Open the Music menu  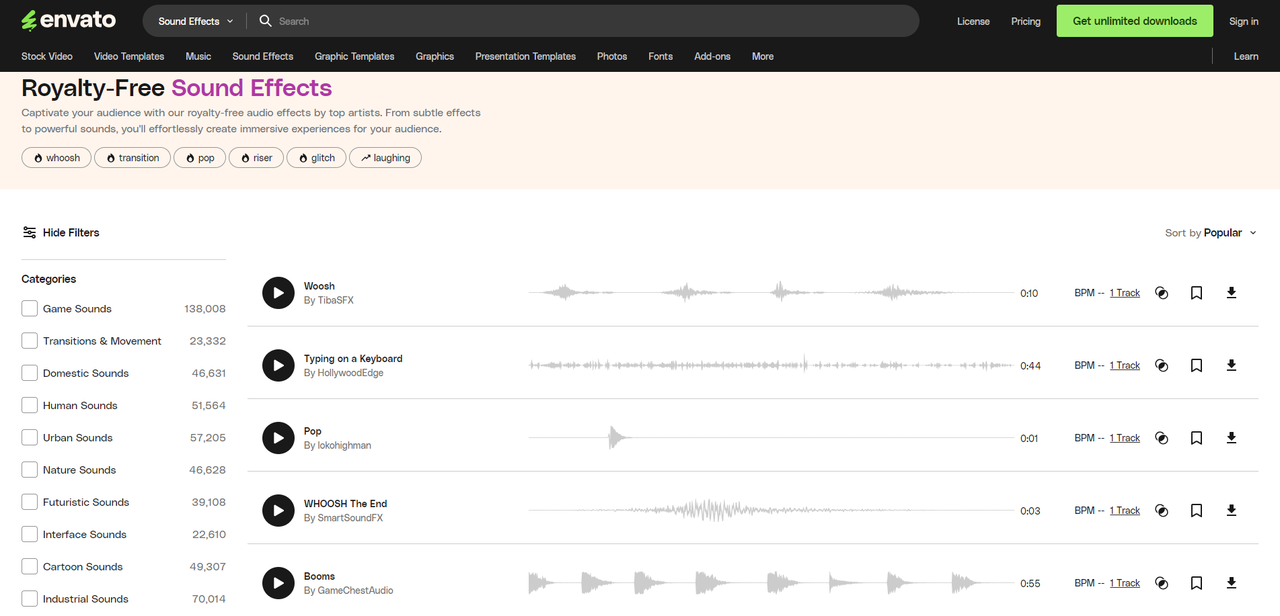tap(199, 56)
